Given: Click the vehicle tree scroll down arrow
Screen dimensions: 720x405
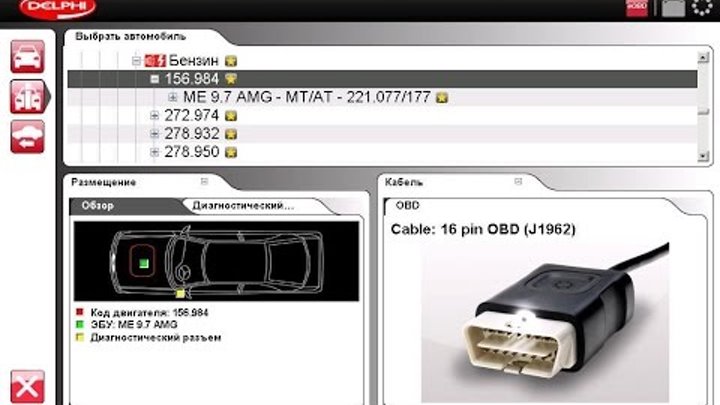Looking at the screenshot, I should [703, 156].
